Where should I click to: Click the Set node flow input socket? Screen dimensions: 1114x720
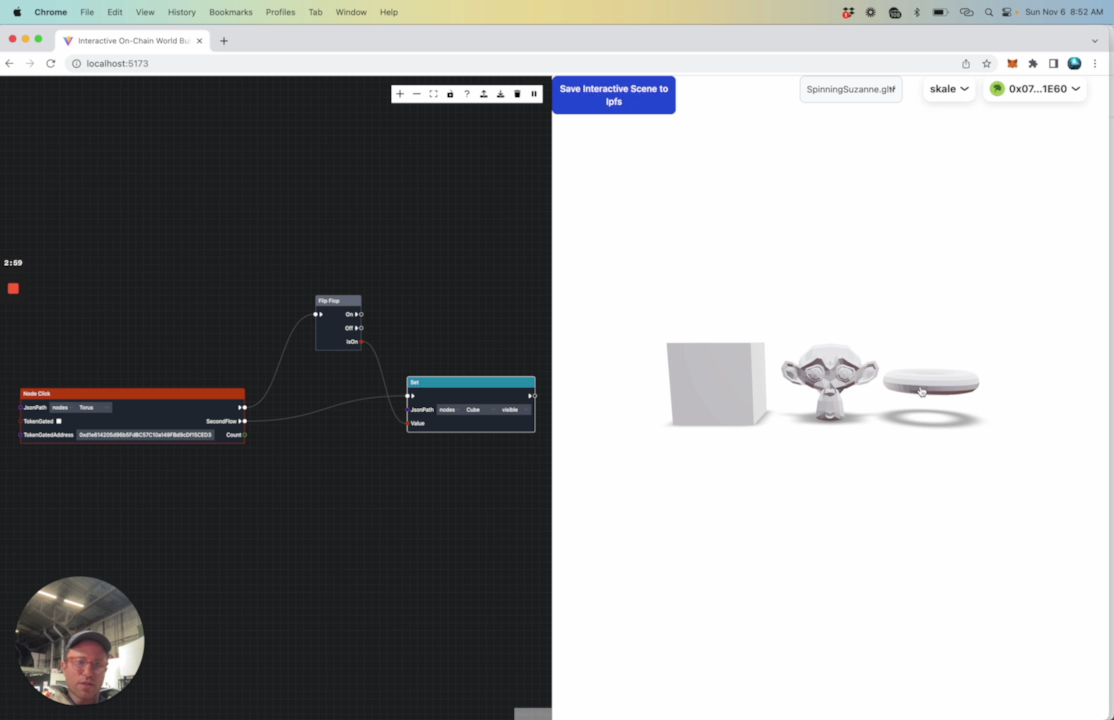(408, 396)
